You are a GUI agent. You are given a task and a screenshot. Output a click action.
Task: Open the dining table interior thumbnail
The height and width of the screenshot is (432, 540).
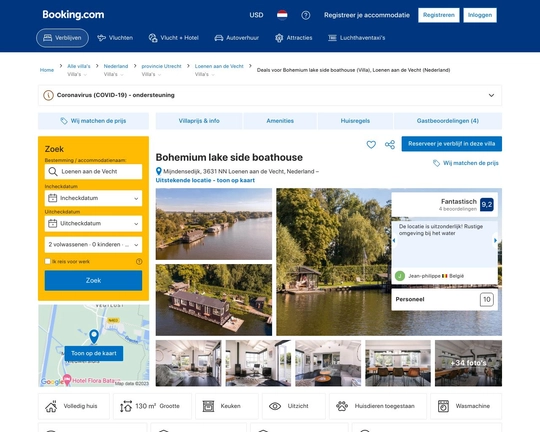[x=398, y=363]
